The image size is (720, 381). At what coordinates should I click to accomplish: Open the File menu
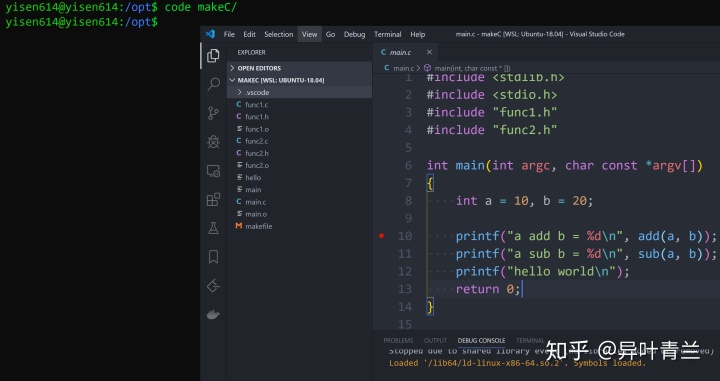229,34
